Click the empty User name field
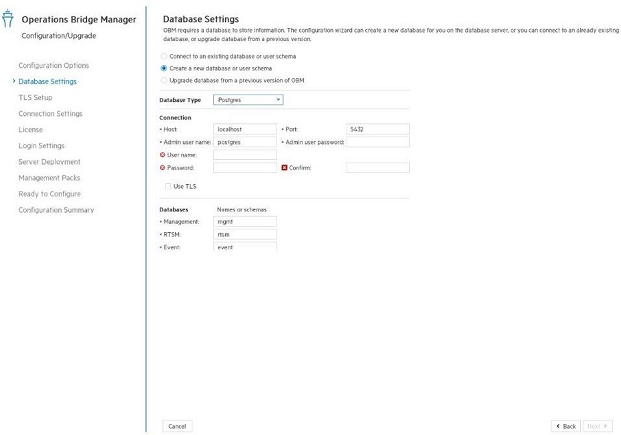This screenshot has width=621, height=435. (245, 155)
